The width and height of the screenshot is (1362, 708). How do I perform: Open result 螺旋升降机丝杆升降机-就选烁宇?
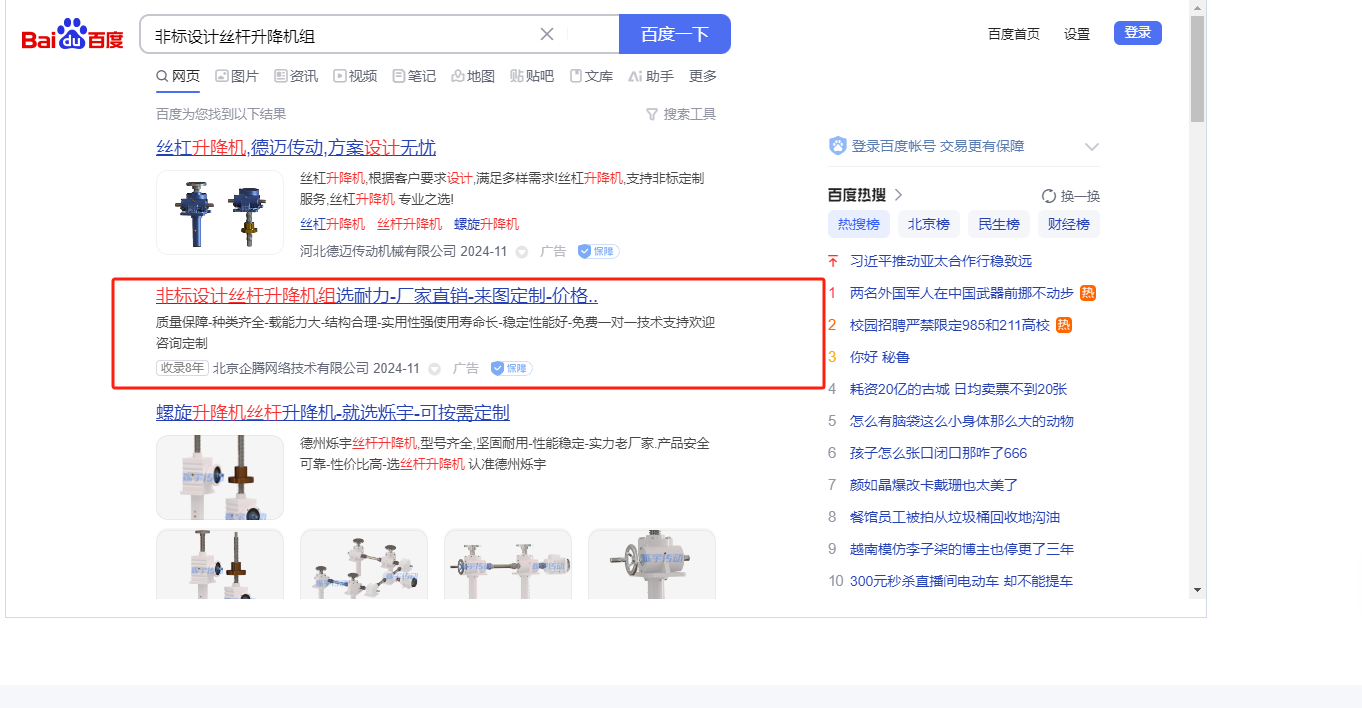333,413
